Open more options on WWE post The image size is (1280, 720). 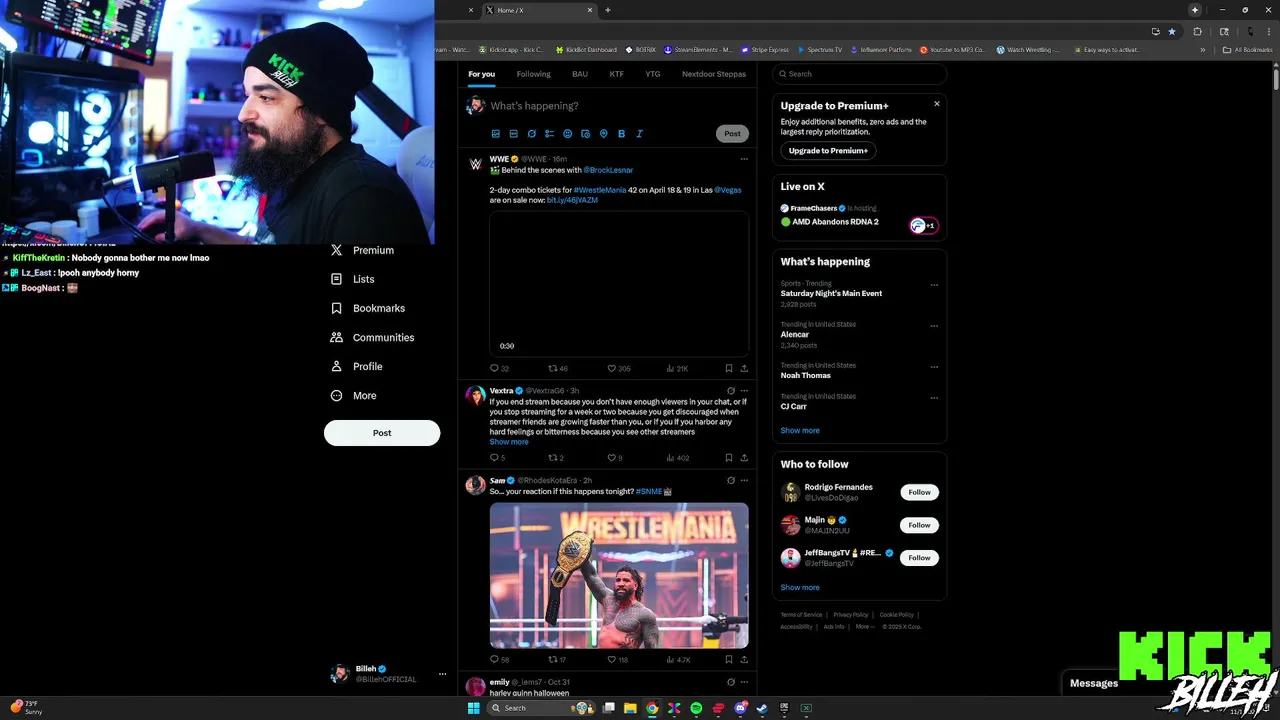pyautogui.click(x=744, y=159)
